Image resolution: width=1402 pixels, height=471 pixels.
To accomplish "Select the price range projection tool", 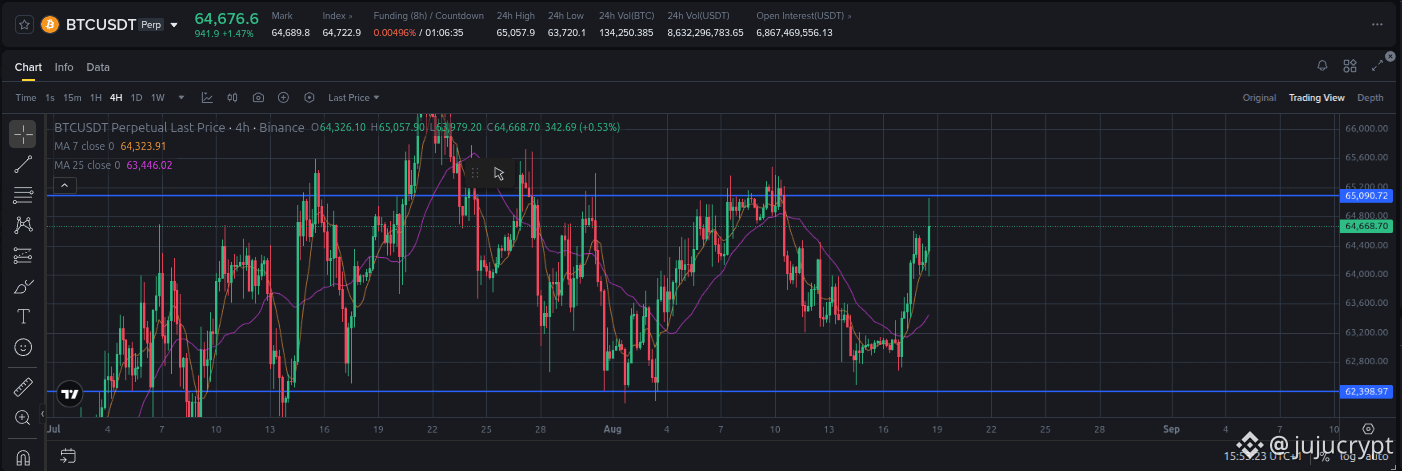I will click(23, 256).
